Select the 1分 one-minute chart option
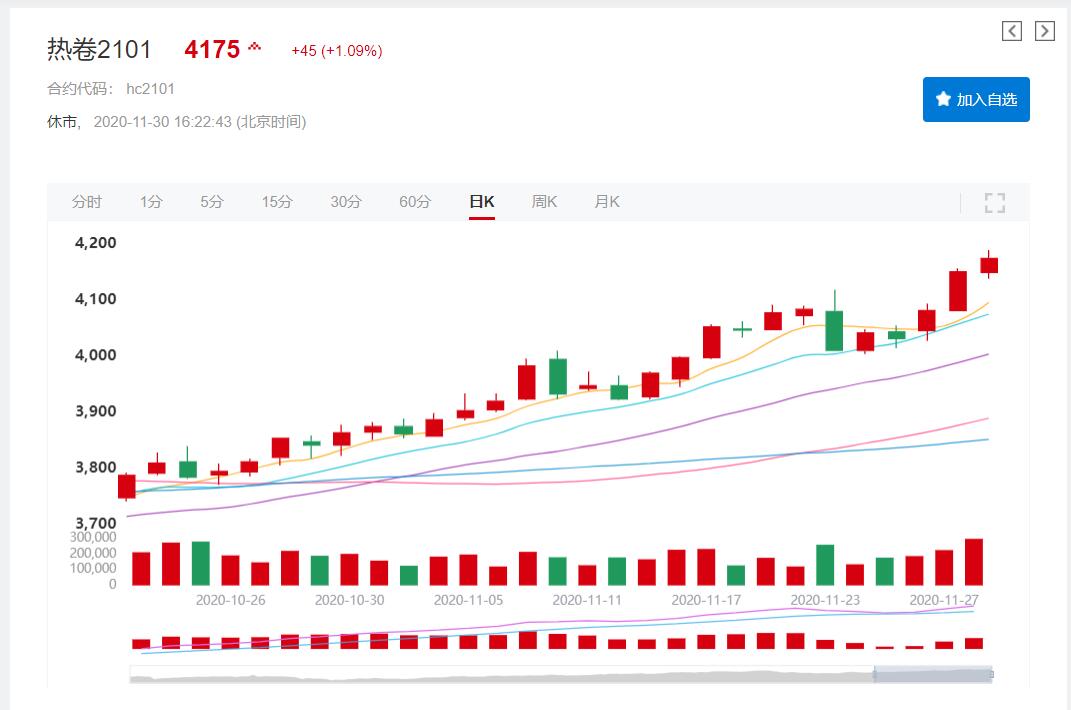This screenshot has width=1071, height=710. point(149,202)
